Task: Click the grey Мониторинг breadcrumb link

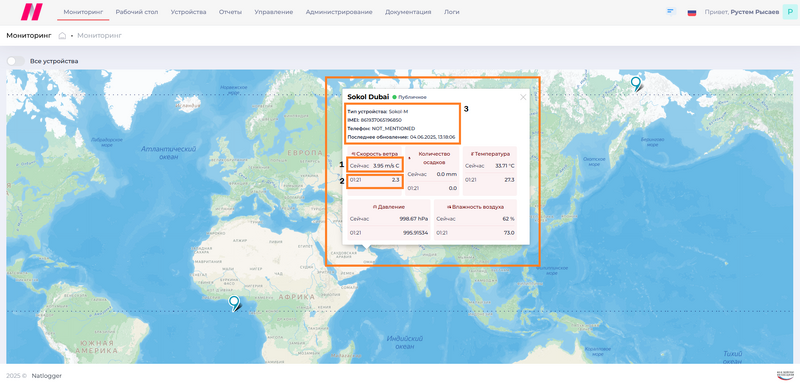Action: click(99, 36)
